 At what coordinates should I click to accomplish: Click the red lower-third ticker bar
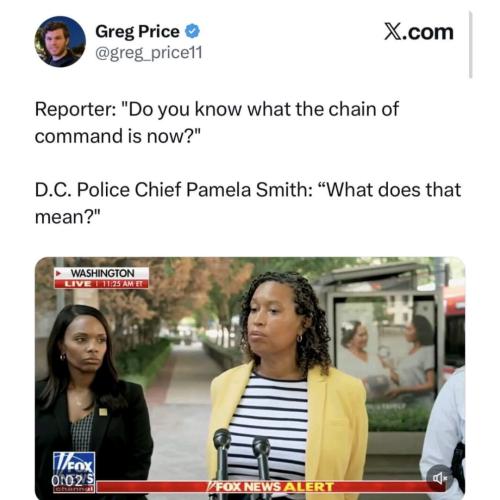pos(270,487)
